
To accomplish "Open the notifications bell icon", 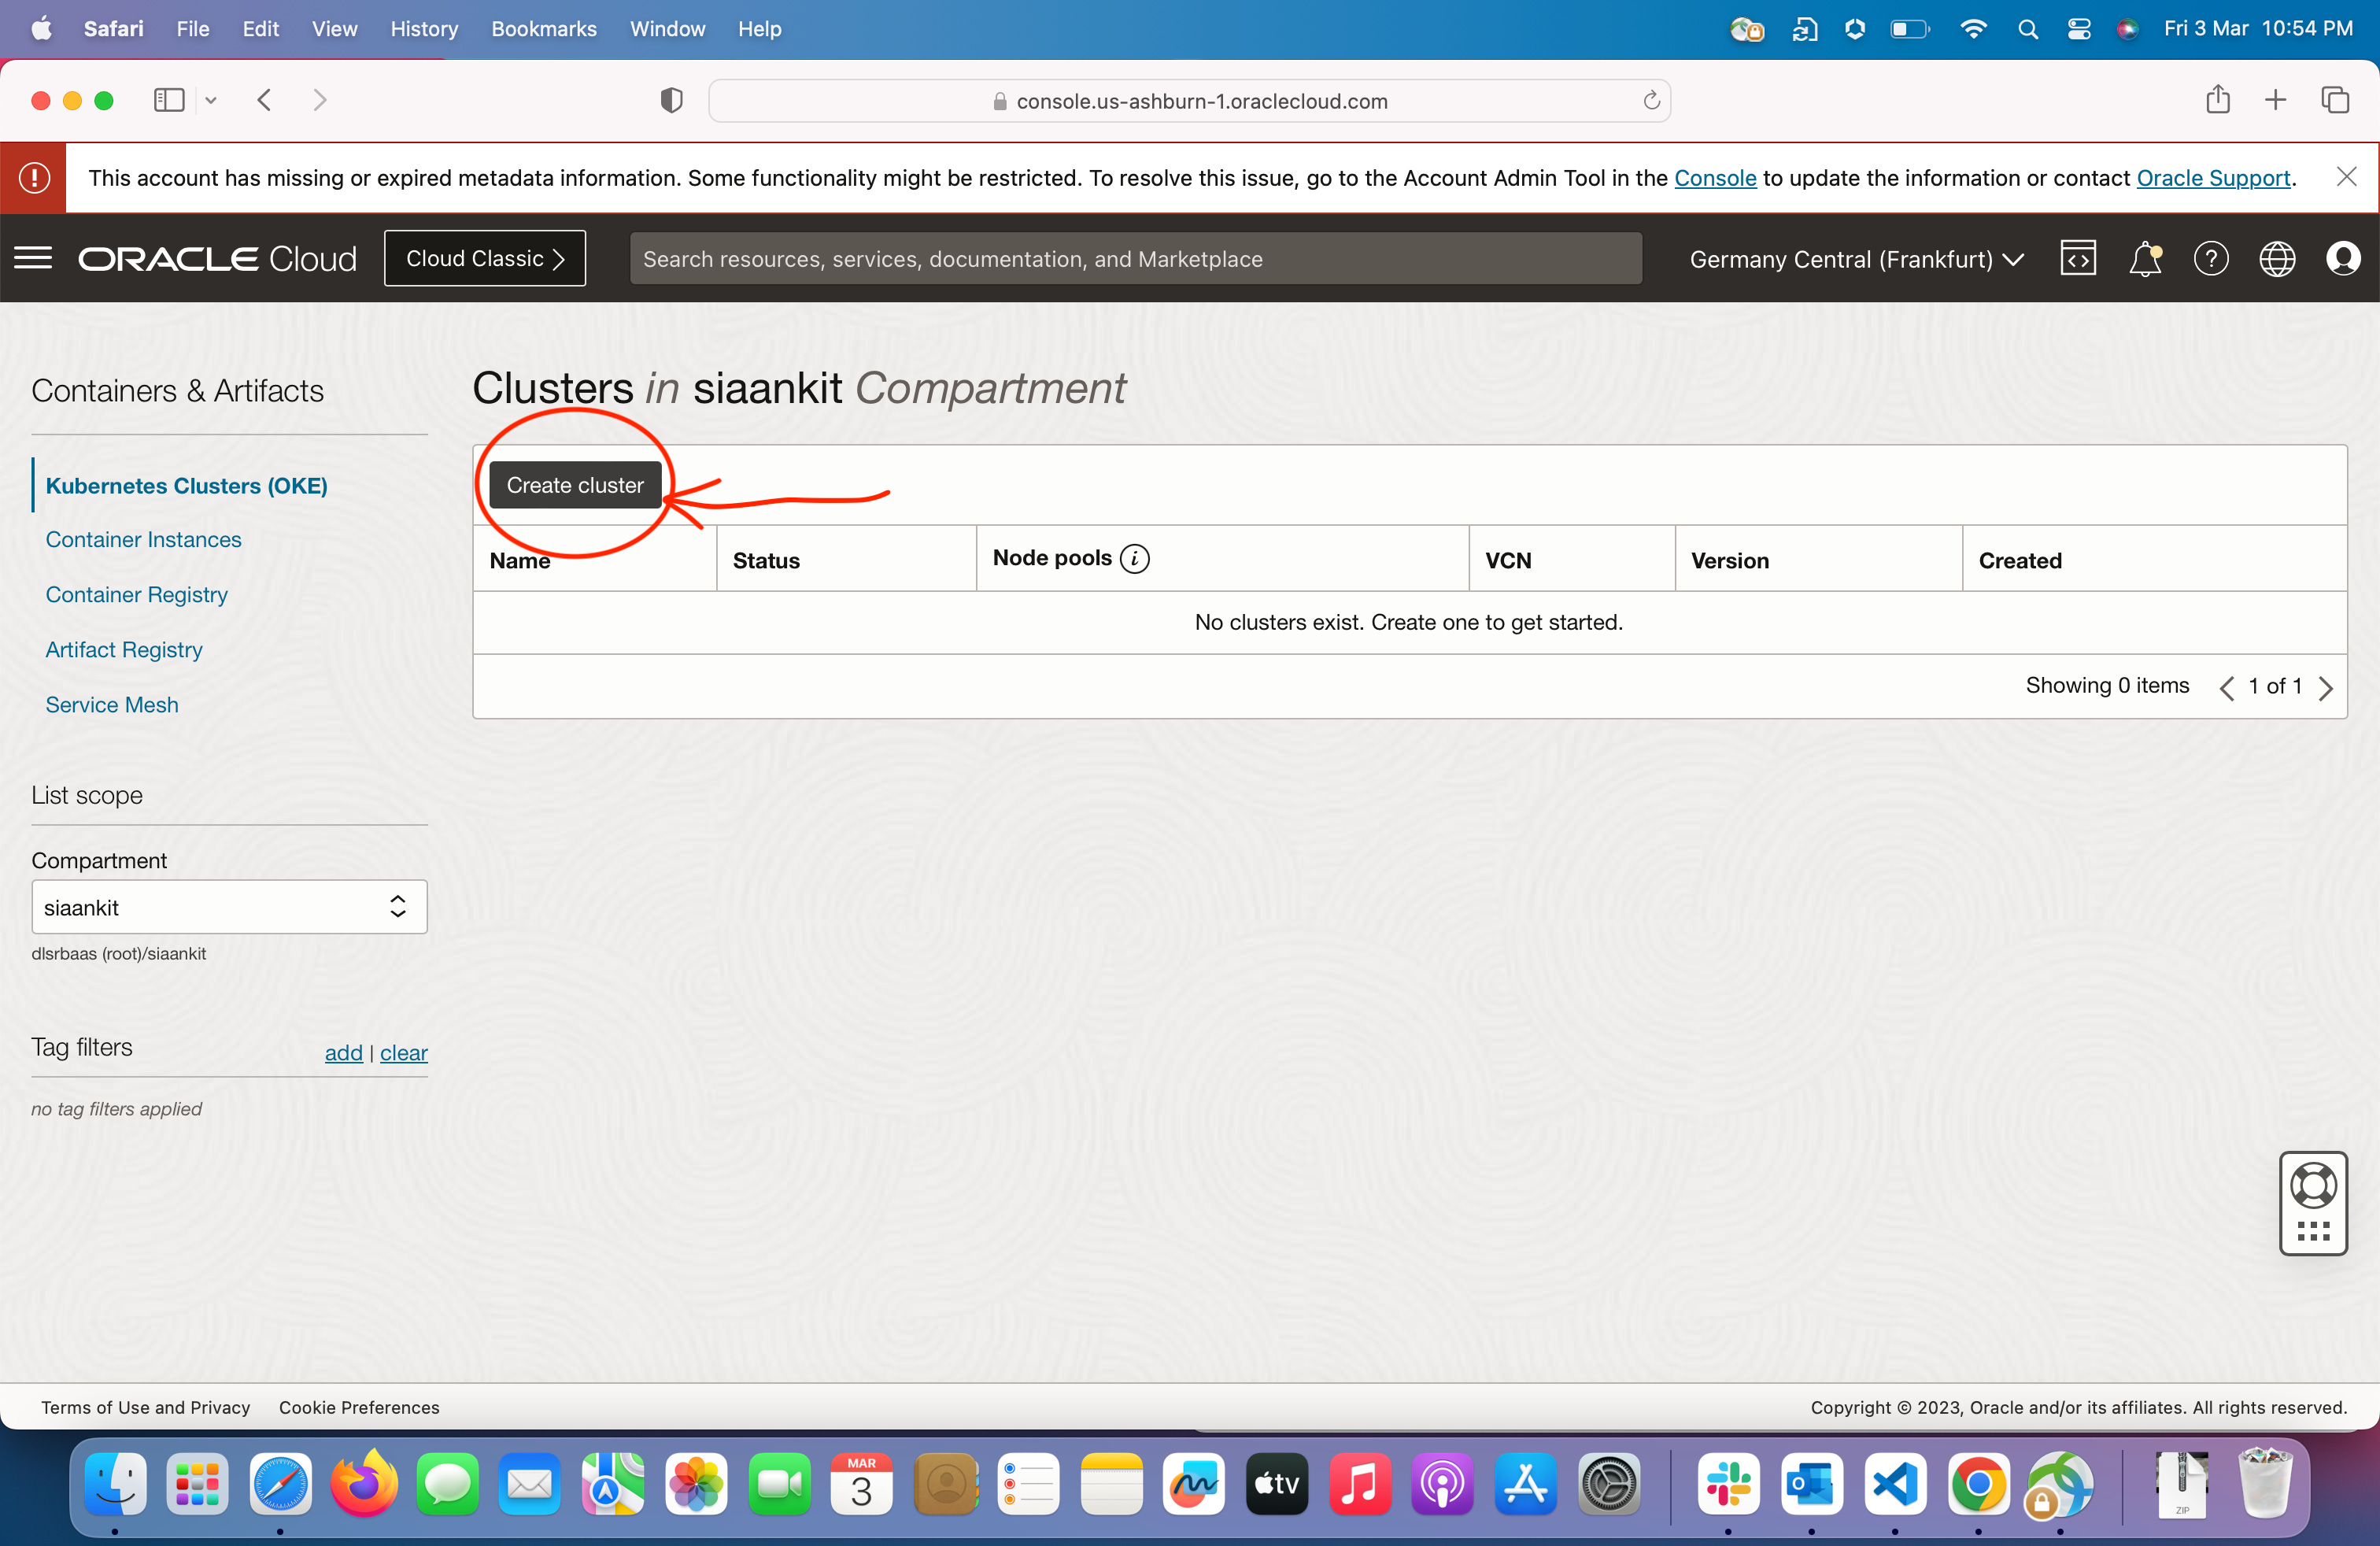I will coord(2144,259).
